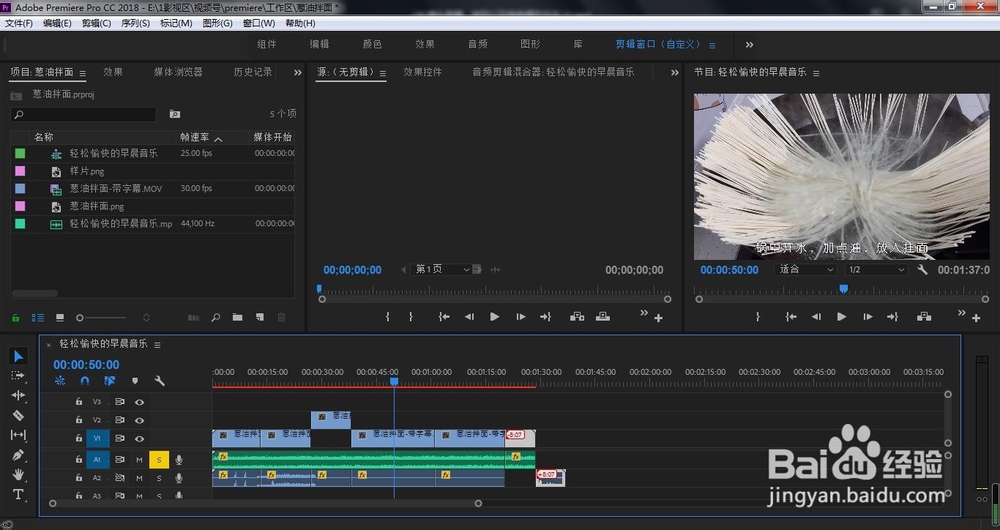The image size is (1000, 530).
Task: Toggle Linked Selection in timeline
Action: (110, 381)
